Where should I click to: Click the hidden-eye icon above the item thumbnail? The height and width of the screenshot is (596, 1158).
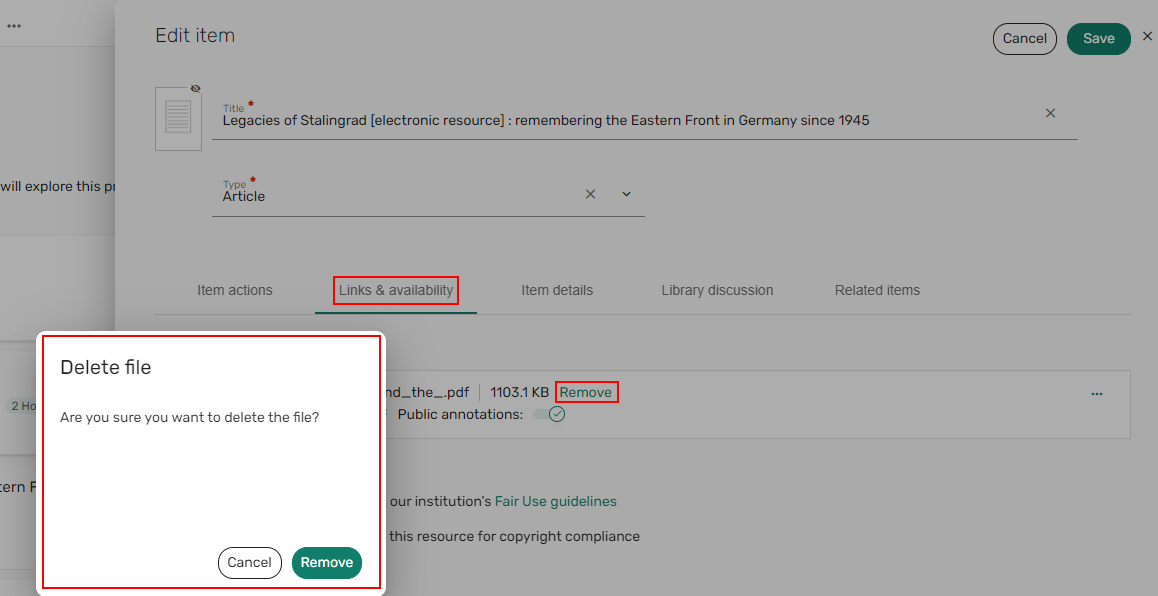pyautogui.click(x=196, y=89)
